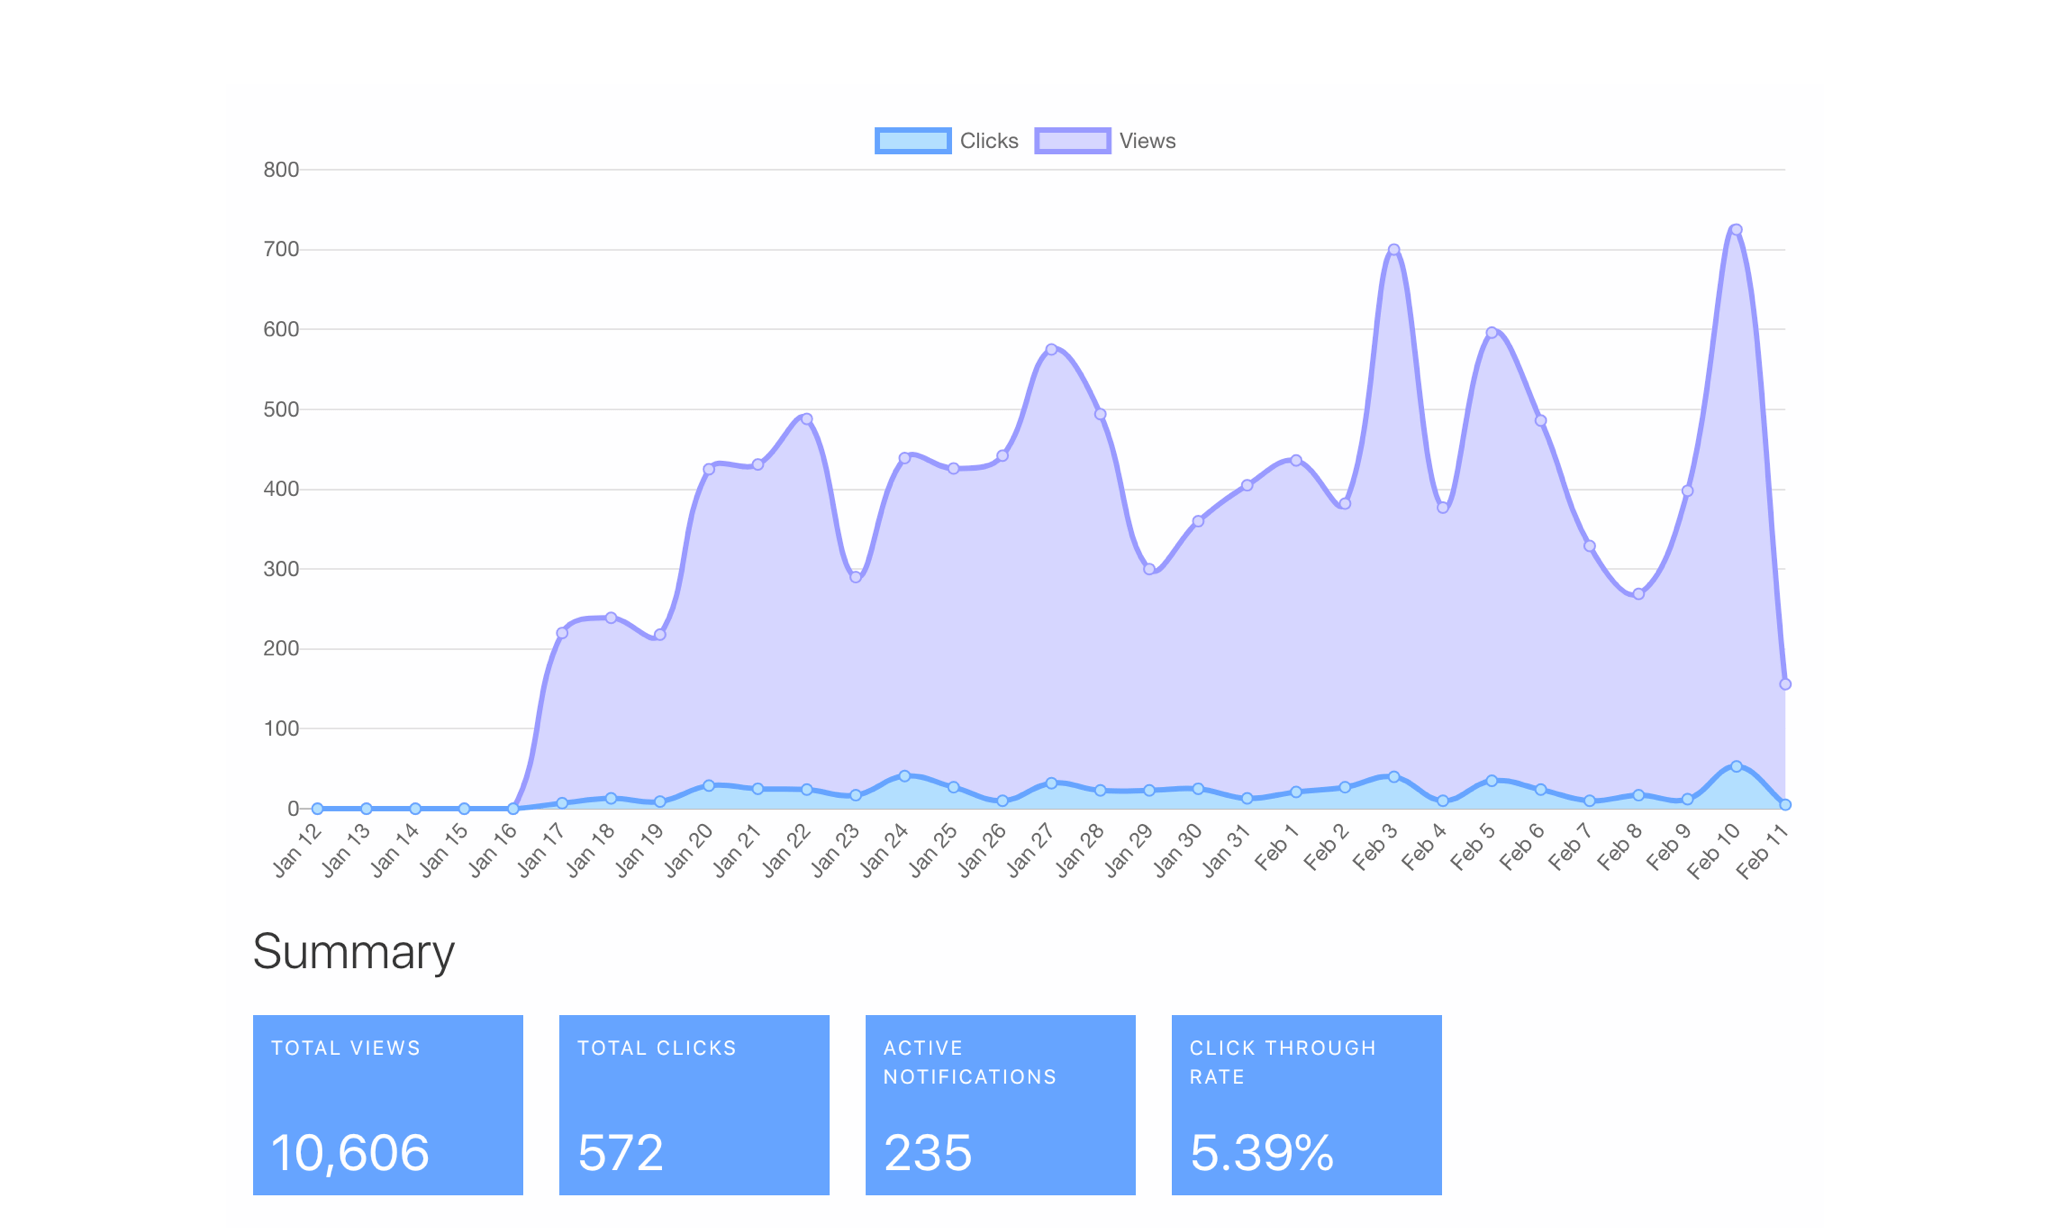Click the Clicks data point on Feb 10
Image resolution: width=2048 pixels, height=1228 pixels.
point(1736,767)
